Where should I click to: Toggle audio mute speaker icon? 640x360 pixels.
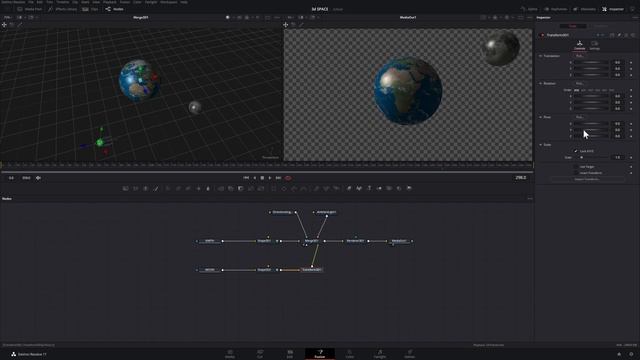(38, 178)
